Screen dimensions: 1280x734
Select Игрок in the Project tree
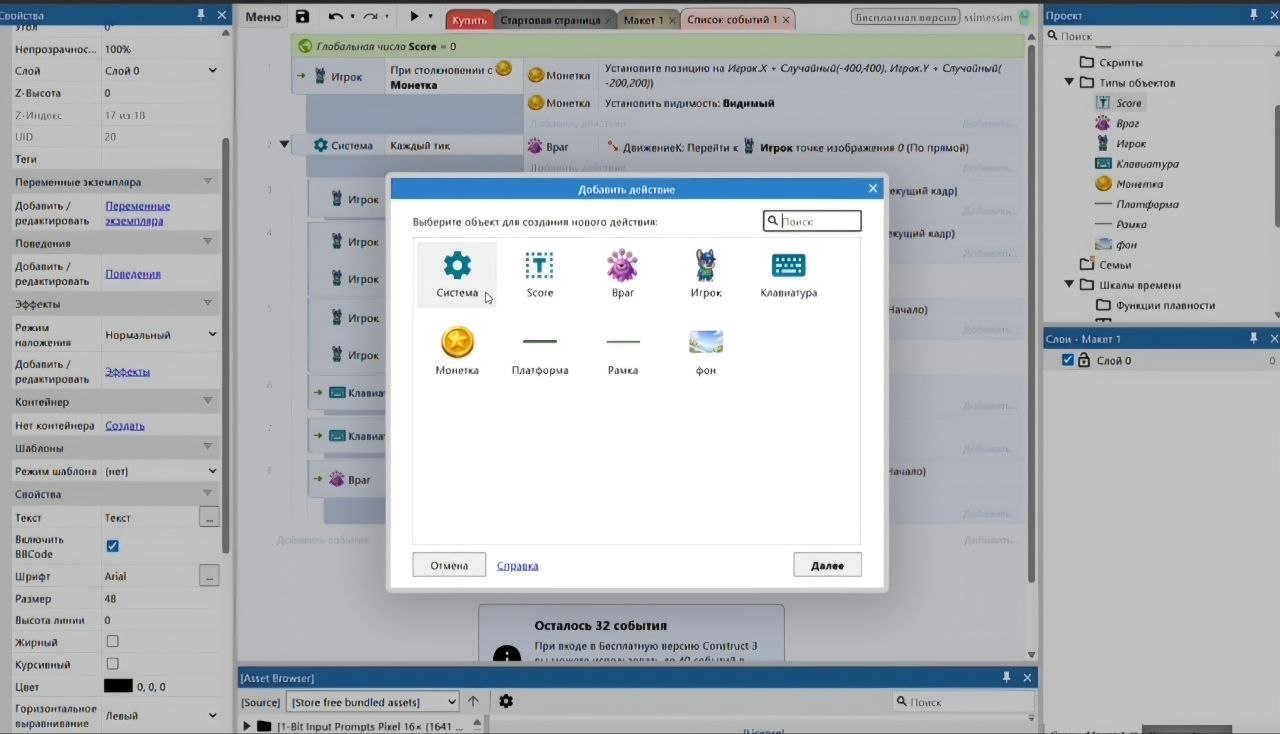(x=1131, y=144)
